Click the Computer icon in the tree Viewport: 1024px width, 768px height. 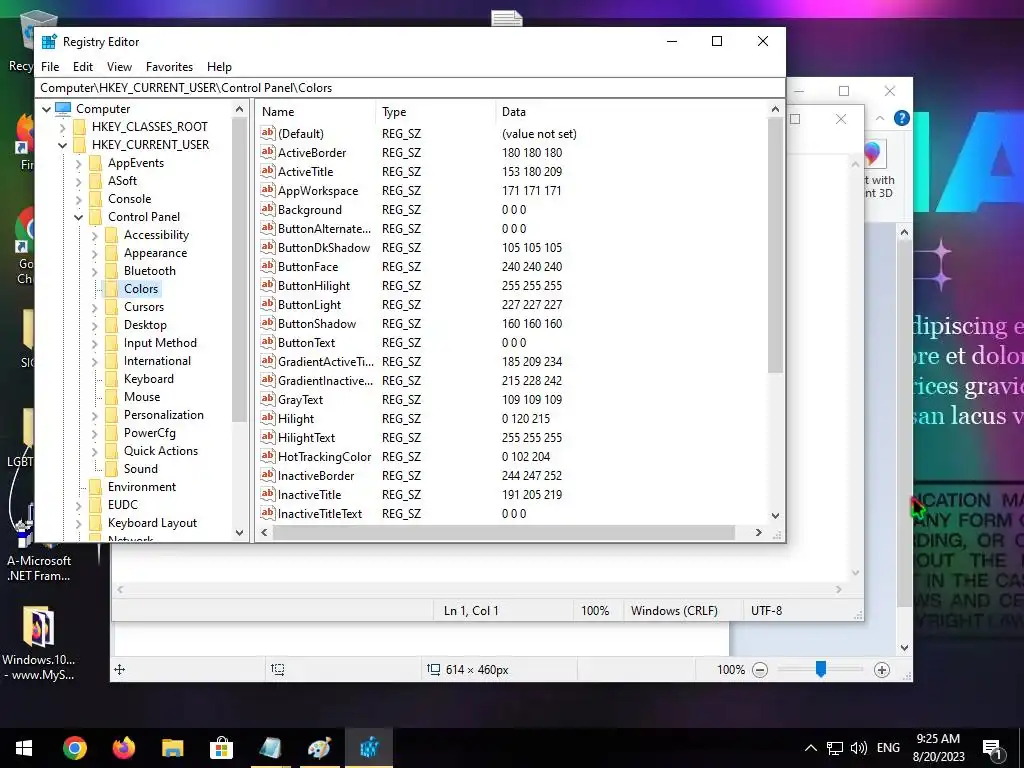click(x=63, y=109)
